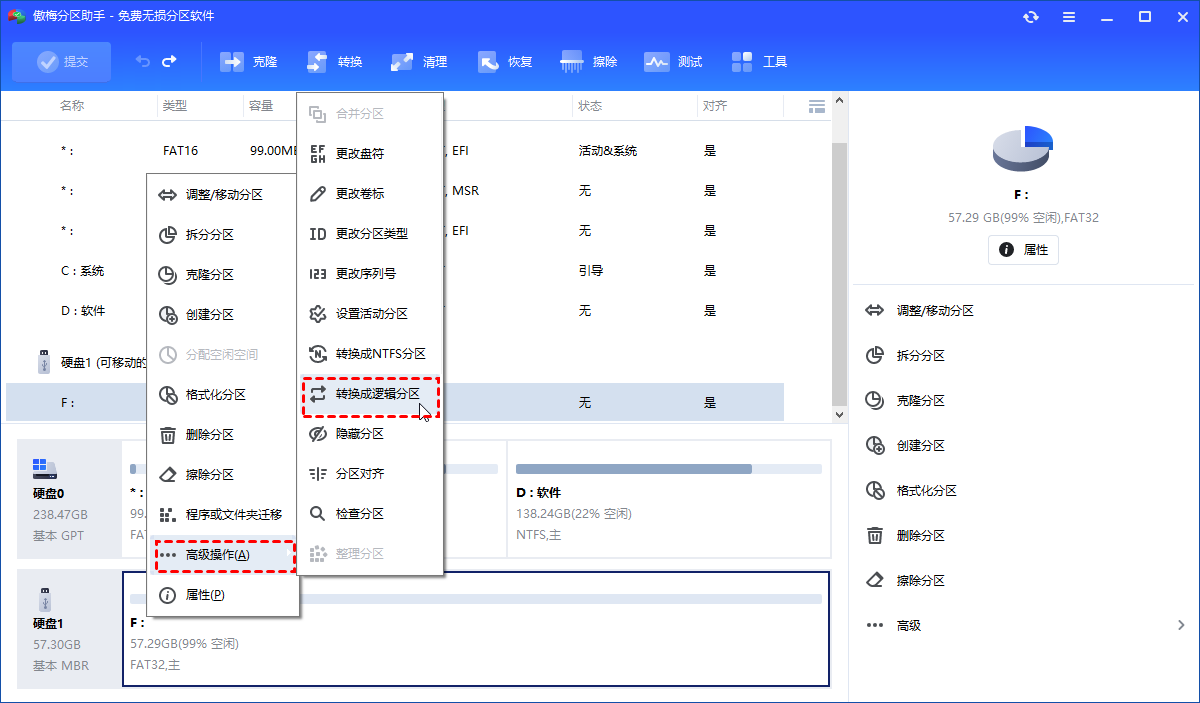
Task: Click the down arrow of the list scrollbar
Action: point(839,413)
